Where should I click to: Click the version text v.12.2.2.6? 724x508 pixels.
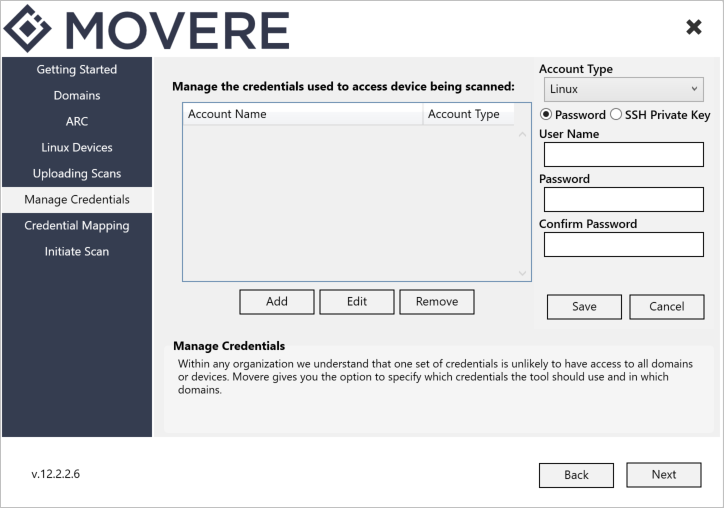click(55, 474)
